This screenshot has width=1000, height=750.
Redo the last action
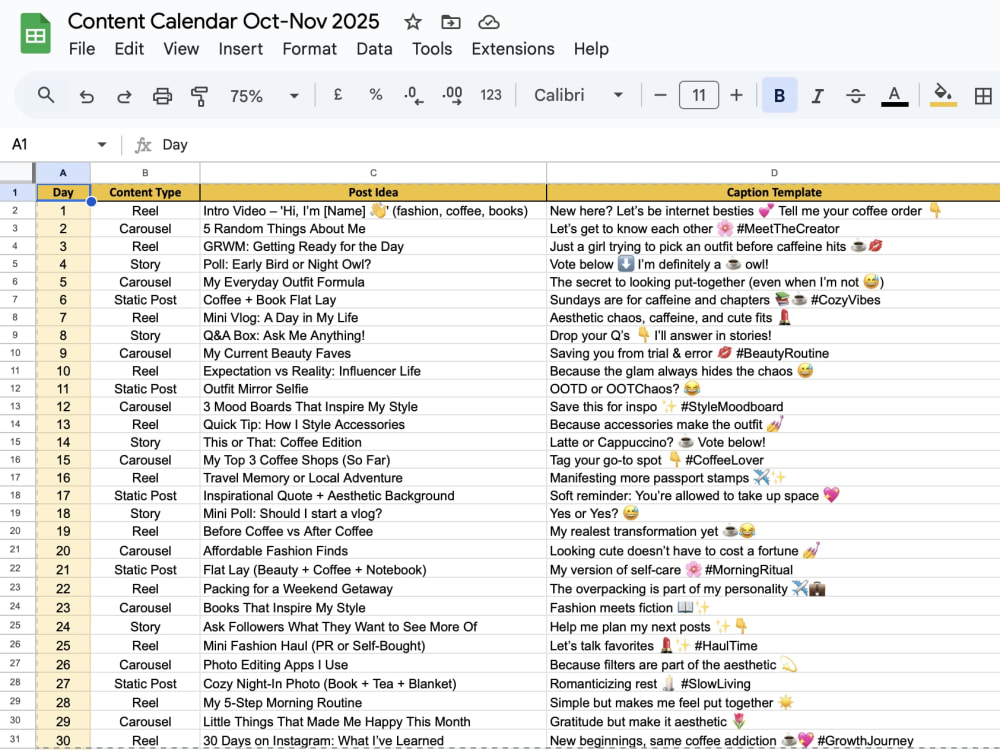(x=124, y=96)
